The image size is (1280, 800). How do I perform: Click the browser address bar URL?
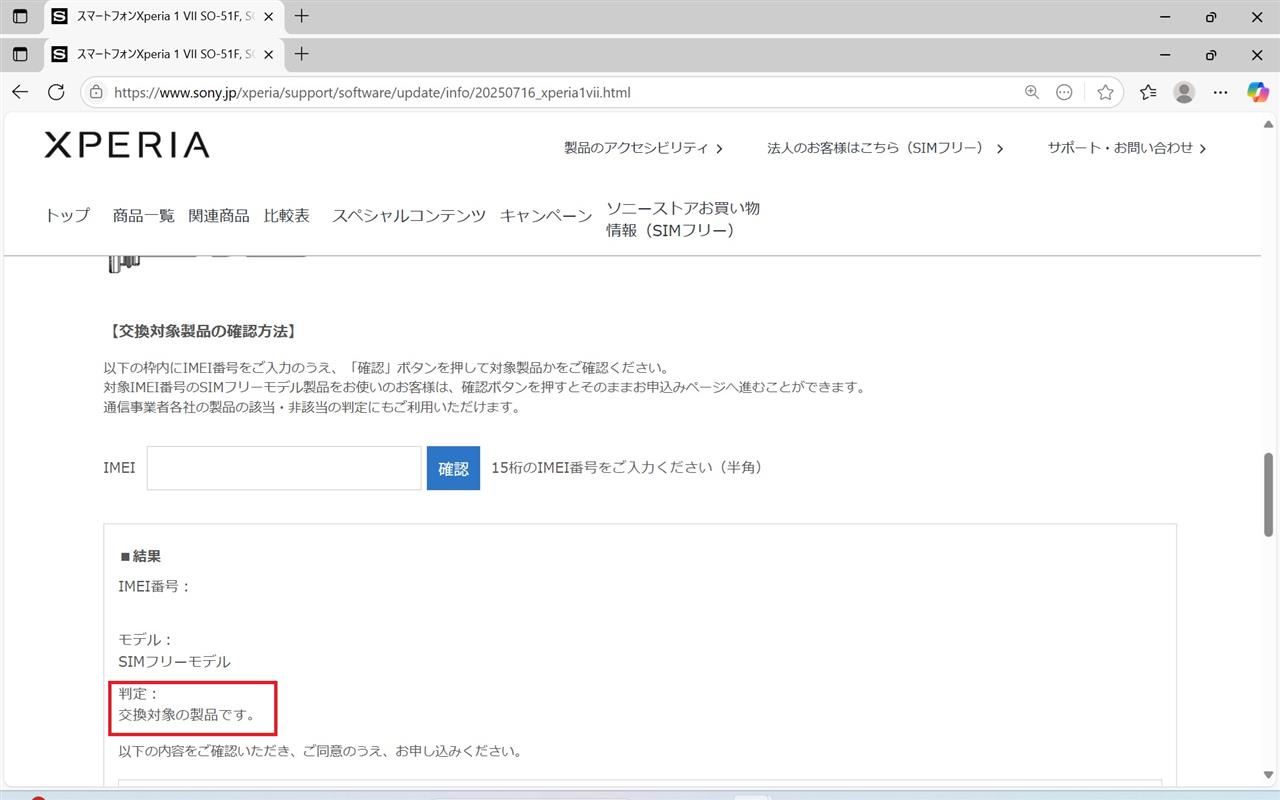[x=372, y=92]
